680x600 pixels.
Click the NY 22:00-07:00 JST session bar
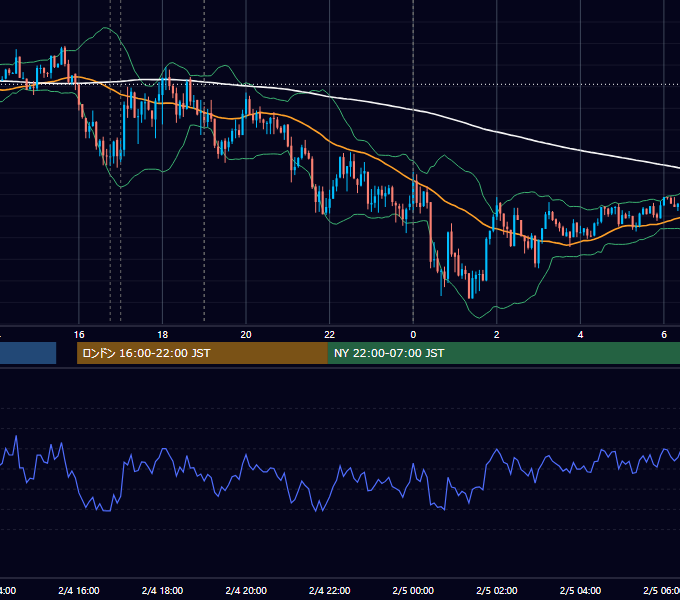click(503, 353)
